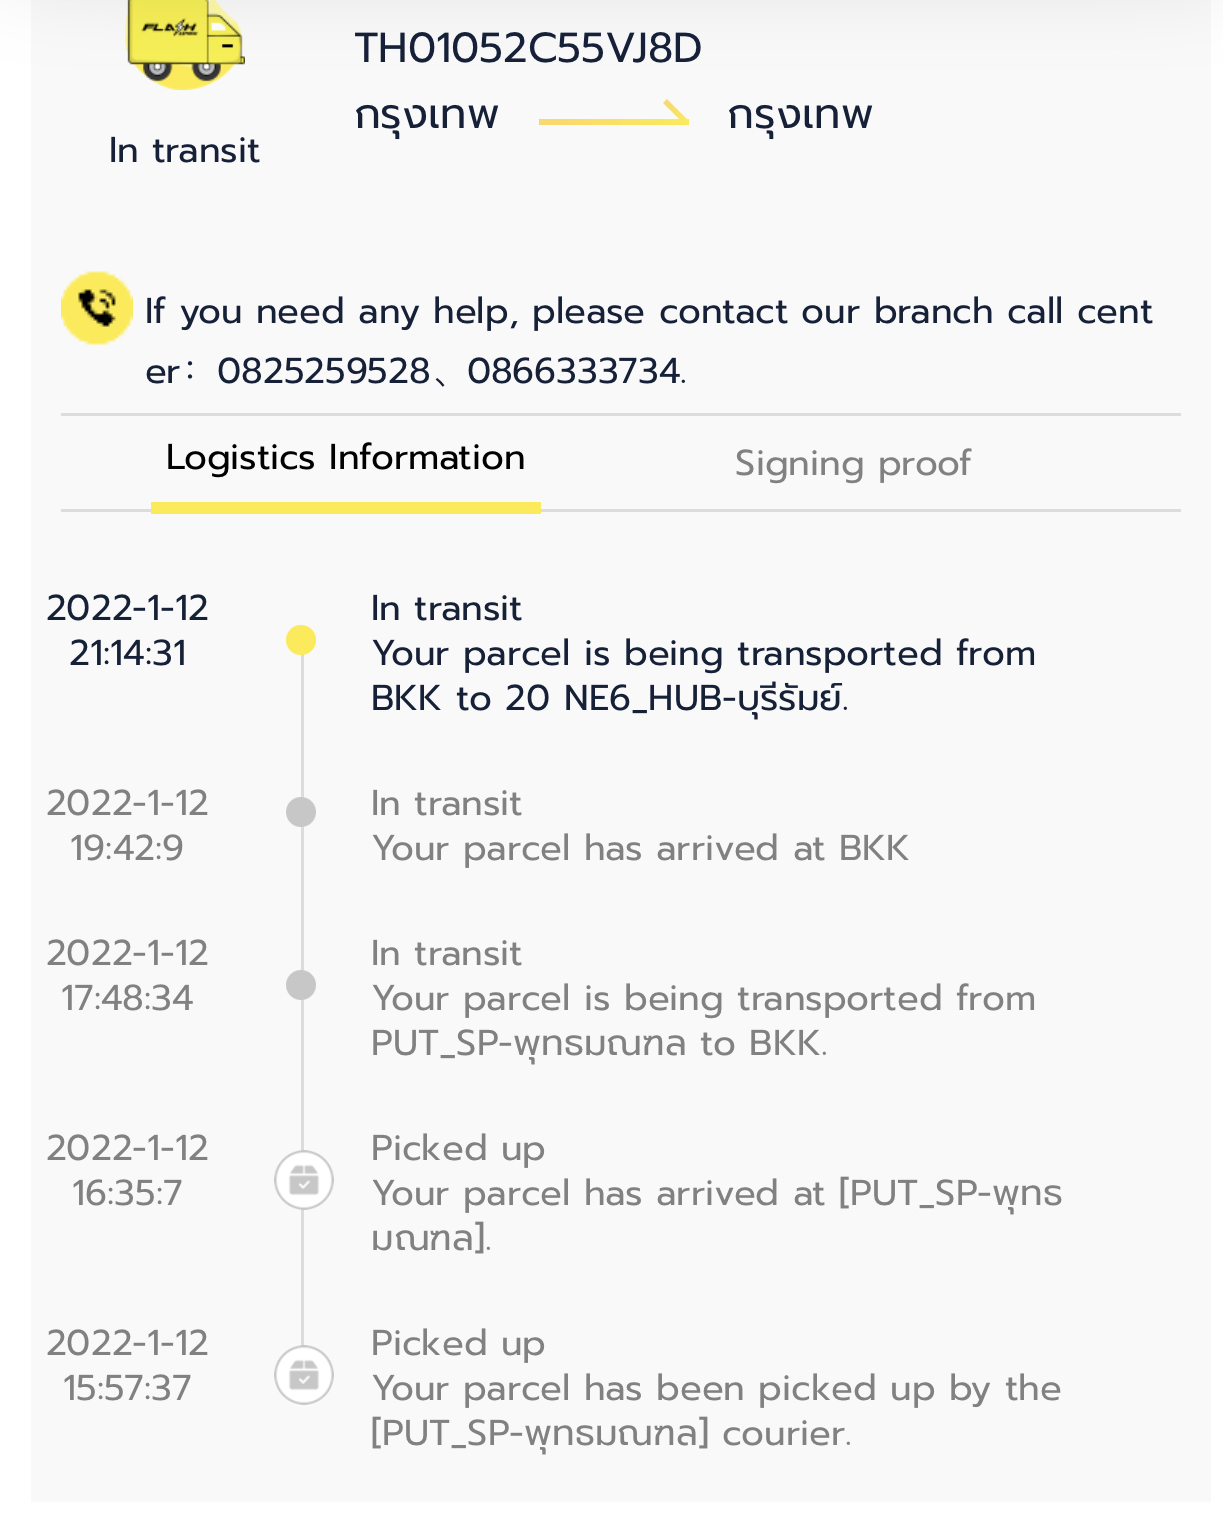Select the picked up by courier entry
The width and height of the screenshot is (1223, 1530).
click(716, 1389)
